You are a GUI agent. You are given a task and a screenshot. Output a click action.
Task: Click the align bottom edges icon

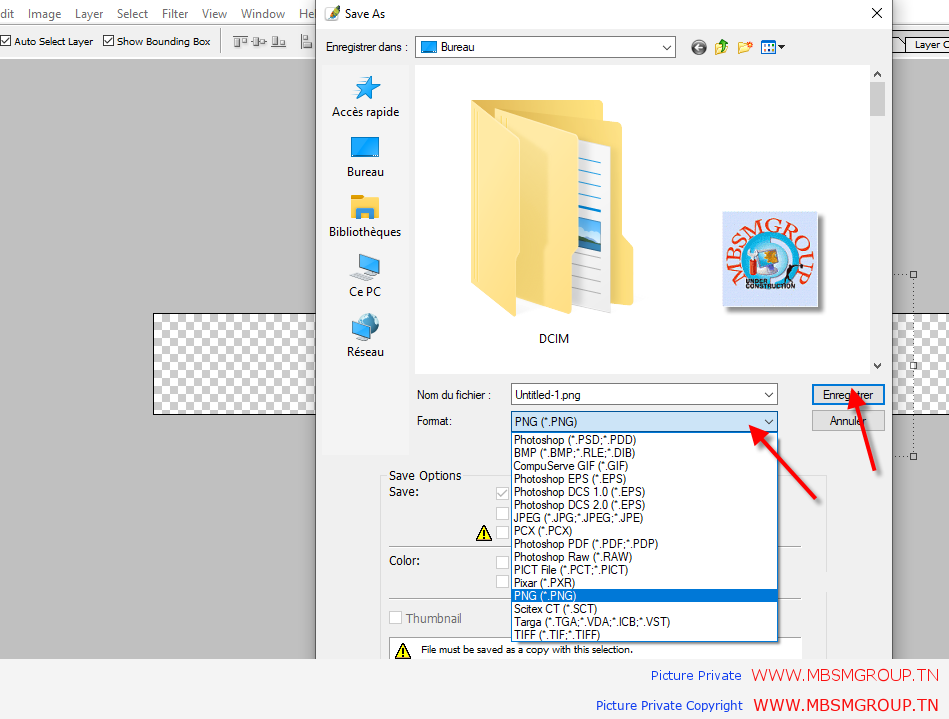[278, 42]
